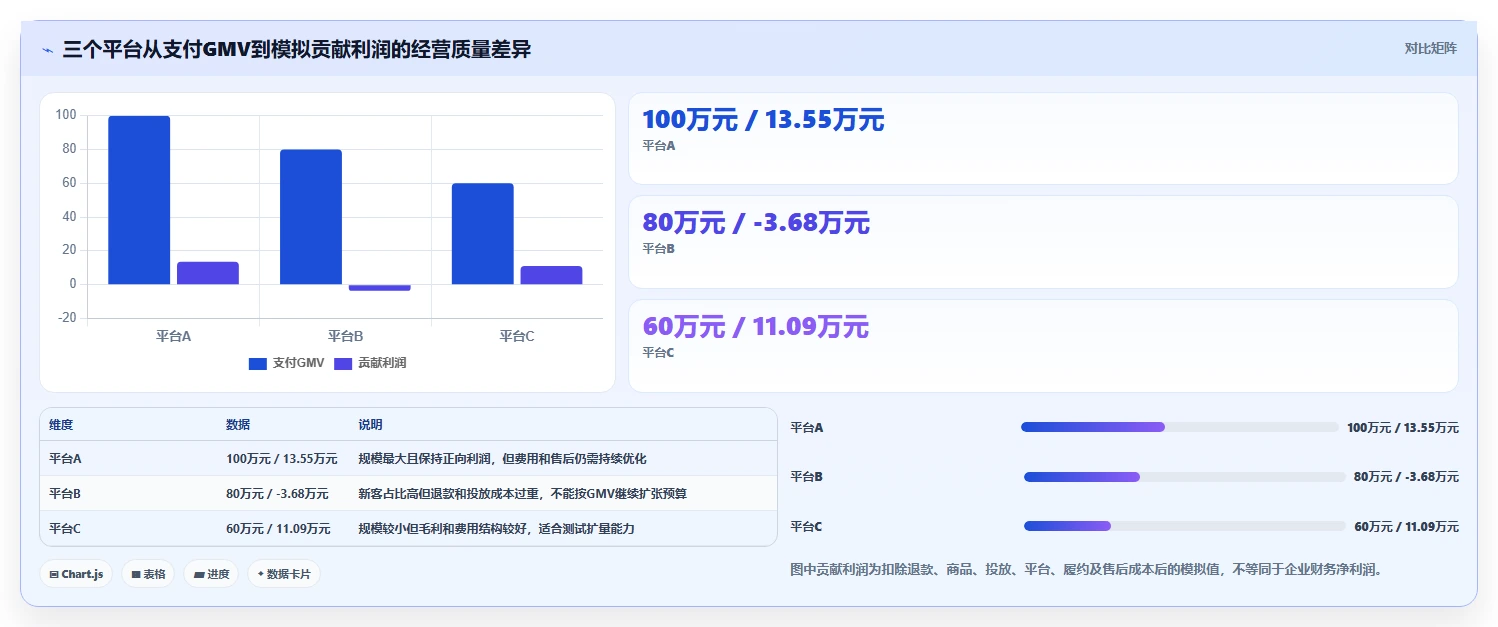Click the 平台A progress bar

(x=1179, y=427)
